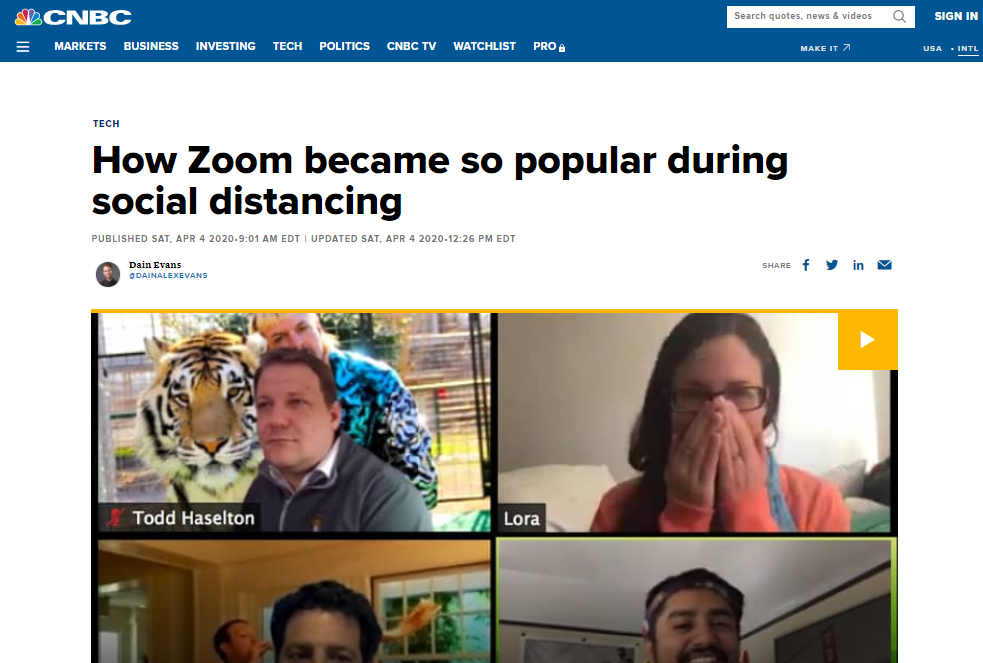Open the locked PRO section
This screenshot has width=983, height=663.
click(549, 46)
